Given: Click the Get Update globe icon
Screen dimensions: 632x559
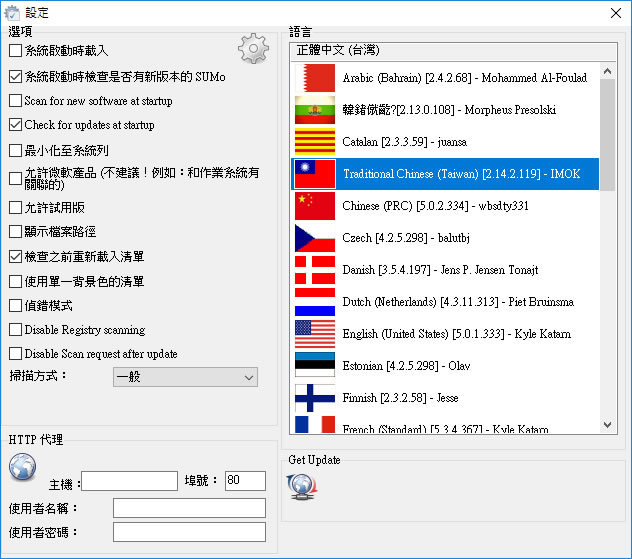Looking at the screenshot, I should (x=302, y=487).
